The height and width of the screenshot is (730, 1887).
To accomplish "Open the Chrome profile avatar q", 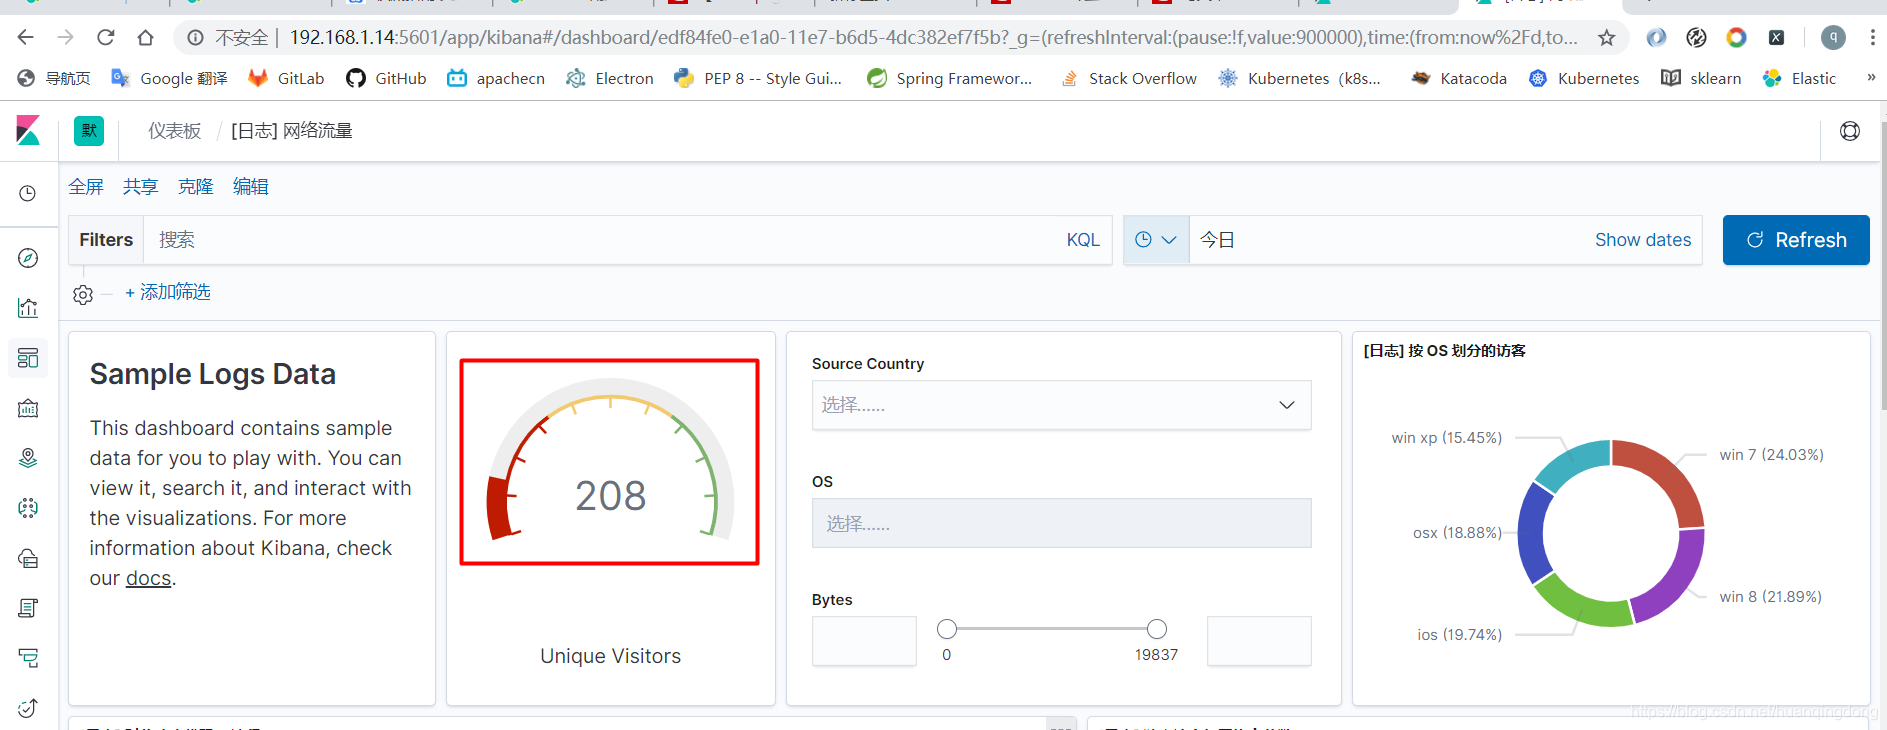I will point(1833,38).
